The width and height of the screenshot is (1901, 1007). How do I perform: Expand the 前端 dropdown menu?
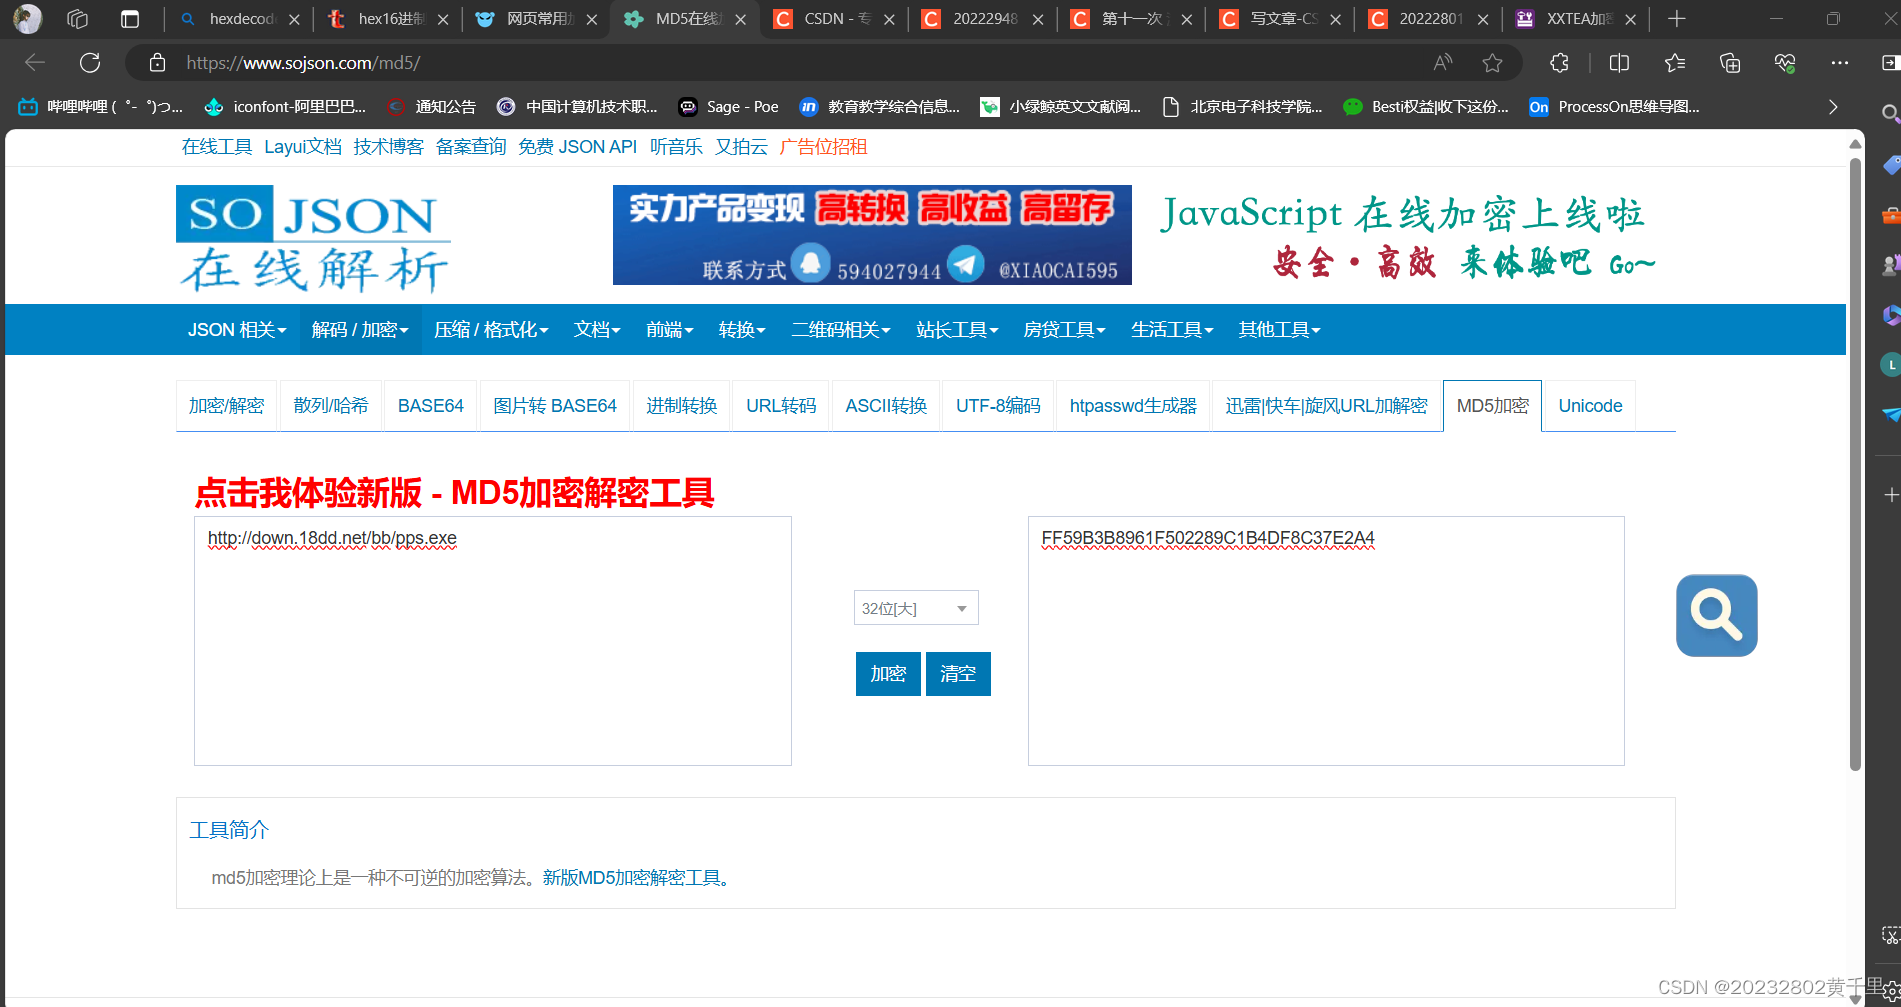[x=669, y=330]
